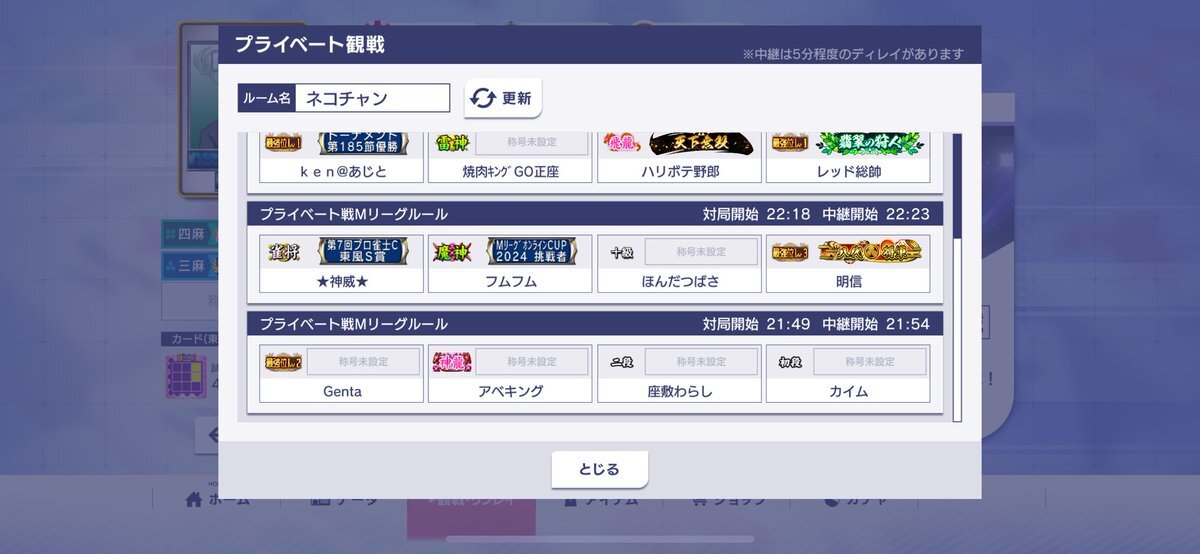1200x554 pixels.
Task: Click the 十段 rank icon of ほんだつばさ
Action: pos(622,252)
